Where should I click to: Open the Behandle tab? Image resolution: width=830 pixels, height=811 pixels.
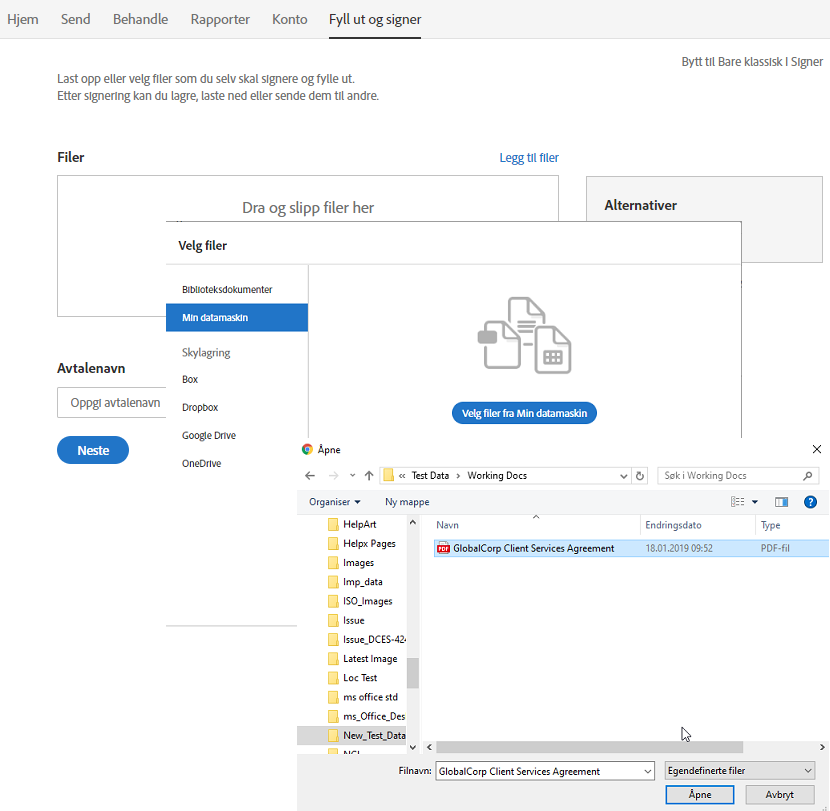pyautogui.click(x=140, y=19)
